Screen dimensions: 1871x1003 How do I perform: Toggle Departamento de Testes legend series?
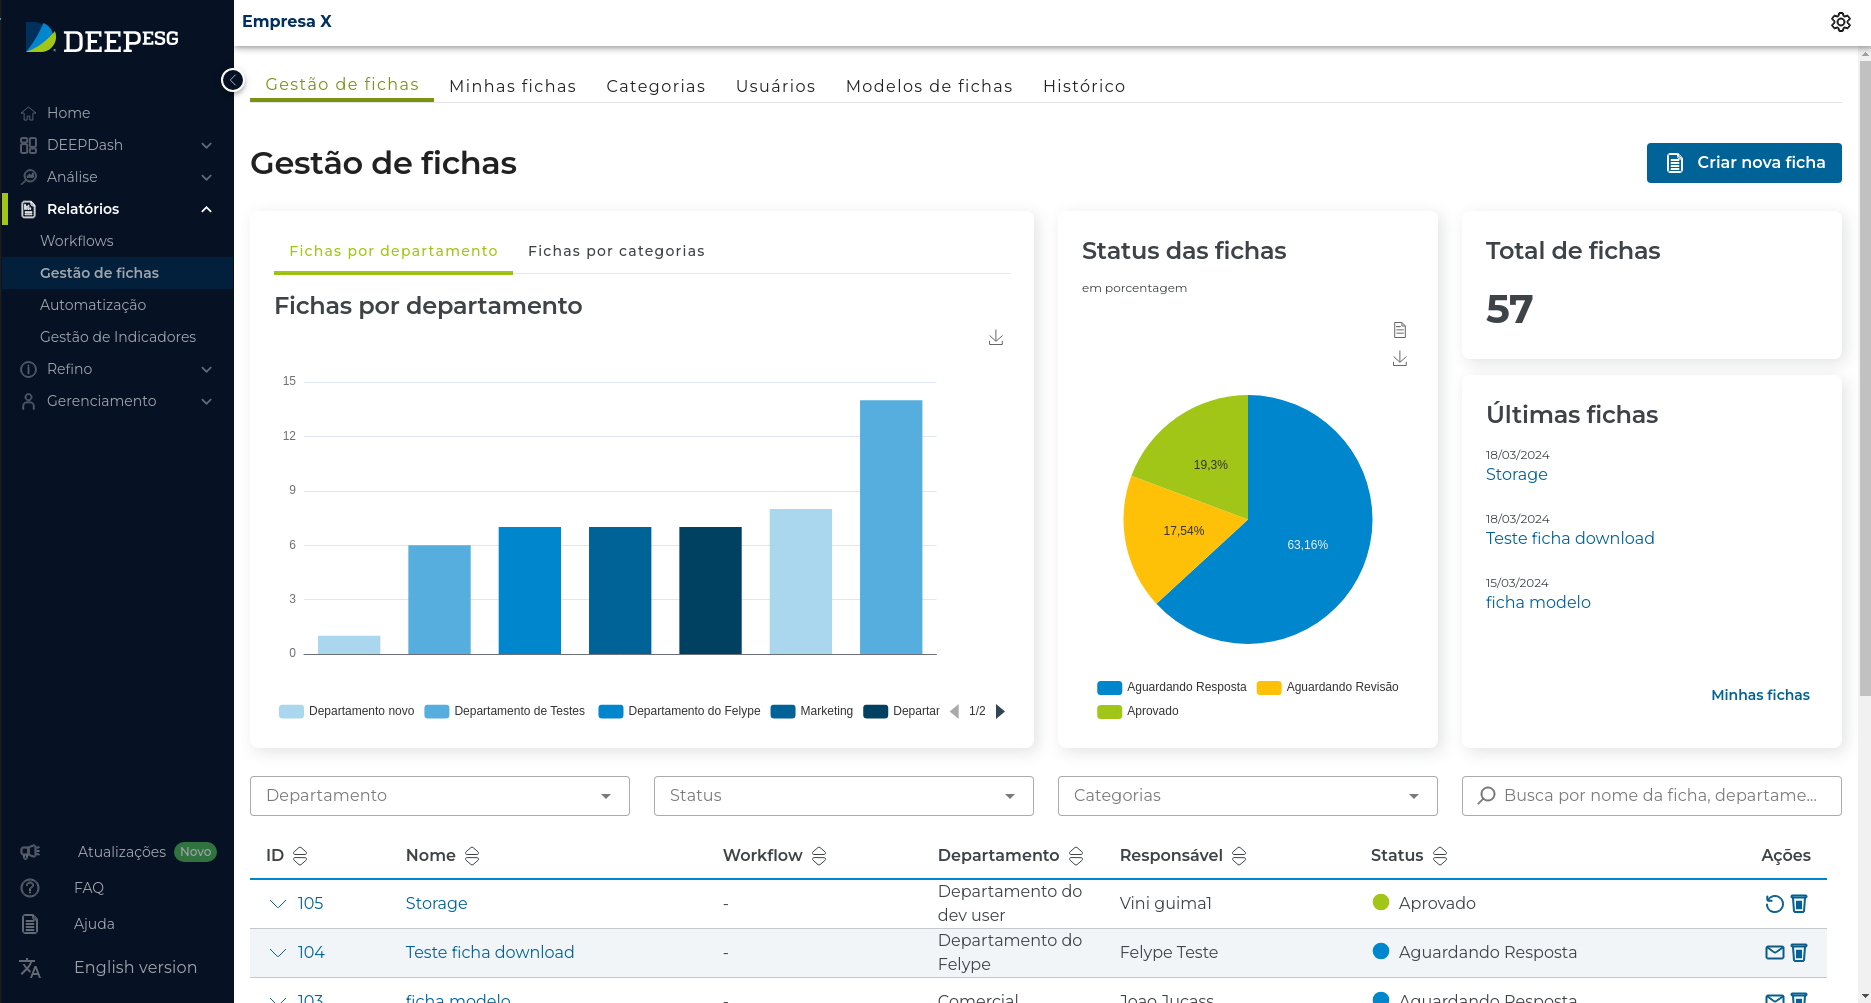pos(505,711)
